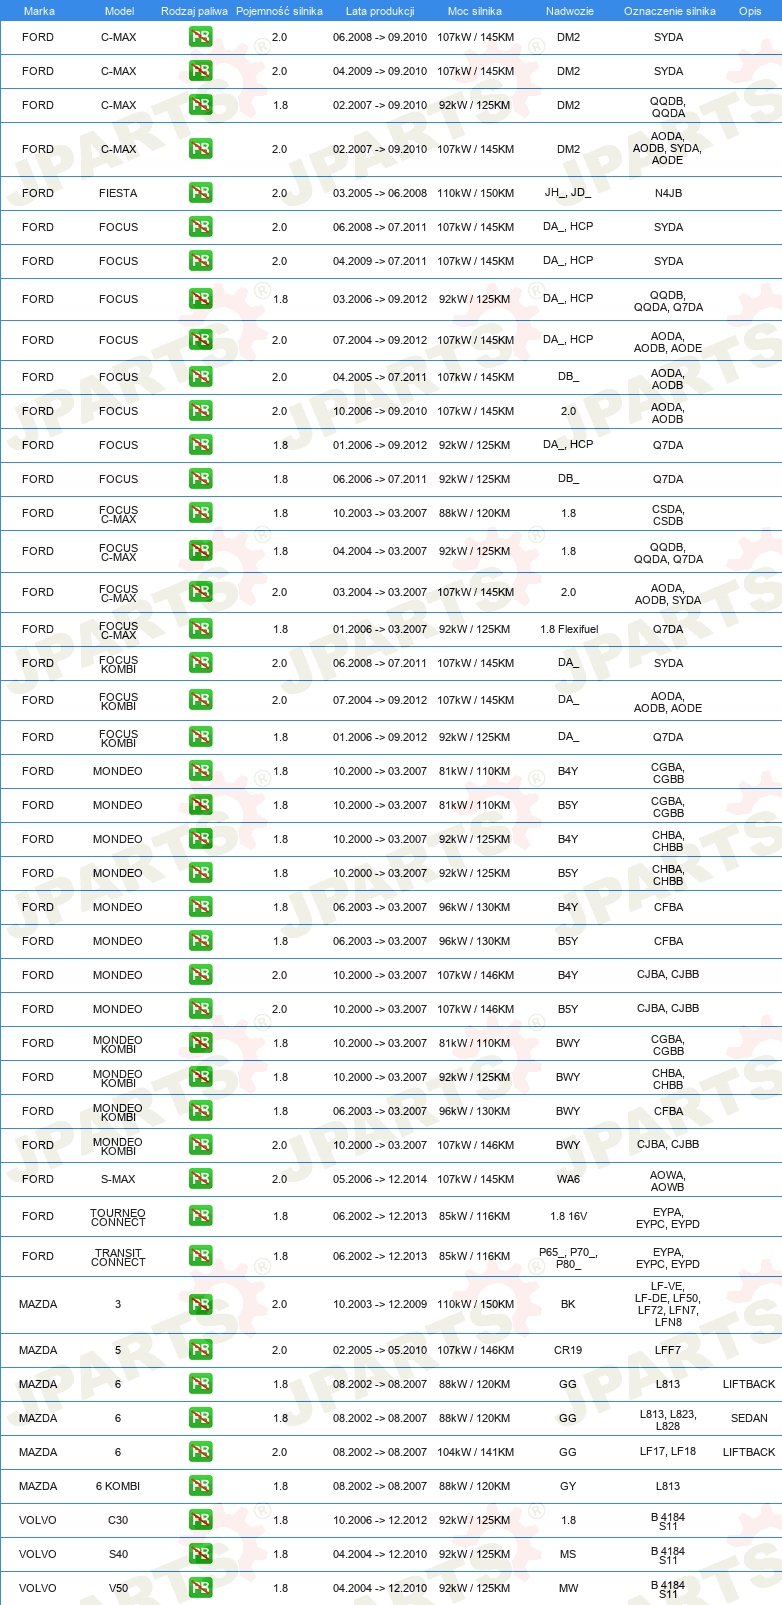This screenshot has width=782, height=1605.
Task: Click the CR19 body code cell
Action: pyautogui.click(x=568, y=1350)
